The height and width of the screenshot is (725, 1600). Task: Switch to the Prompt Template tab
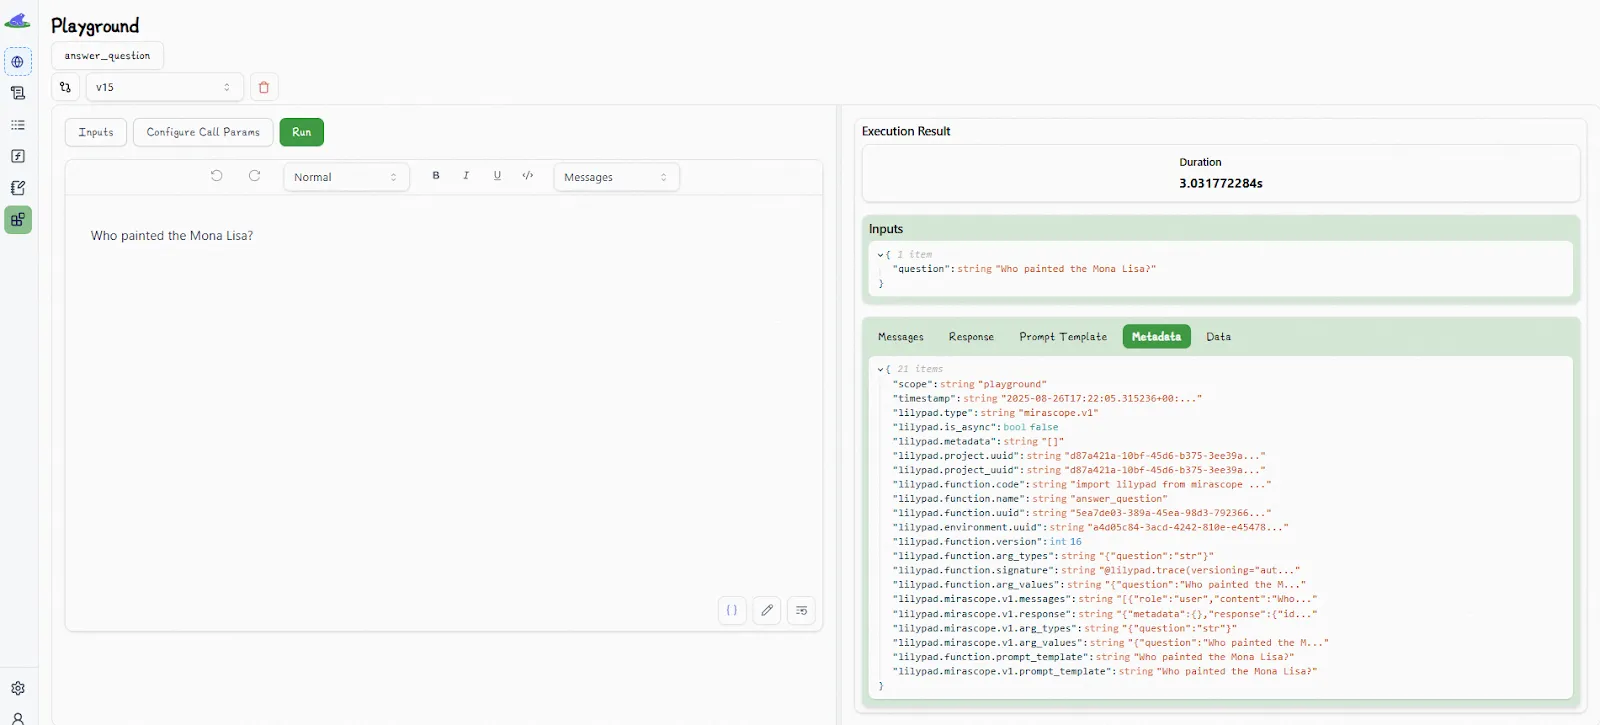(x=1063, y=337)
